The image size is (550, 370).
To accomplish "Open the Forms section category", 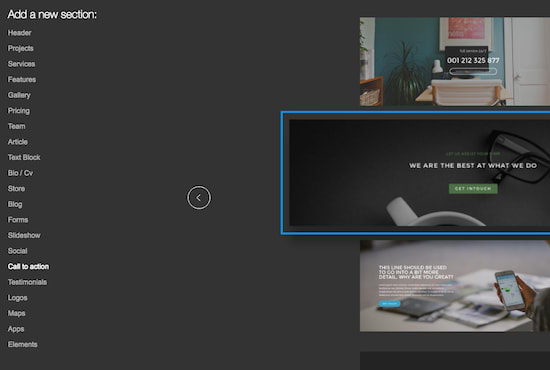I will pyautogui.click(x=18, y=220).
